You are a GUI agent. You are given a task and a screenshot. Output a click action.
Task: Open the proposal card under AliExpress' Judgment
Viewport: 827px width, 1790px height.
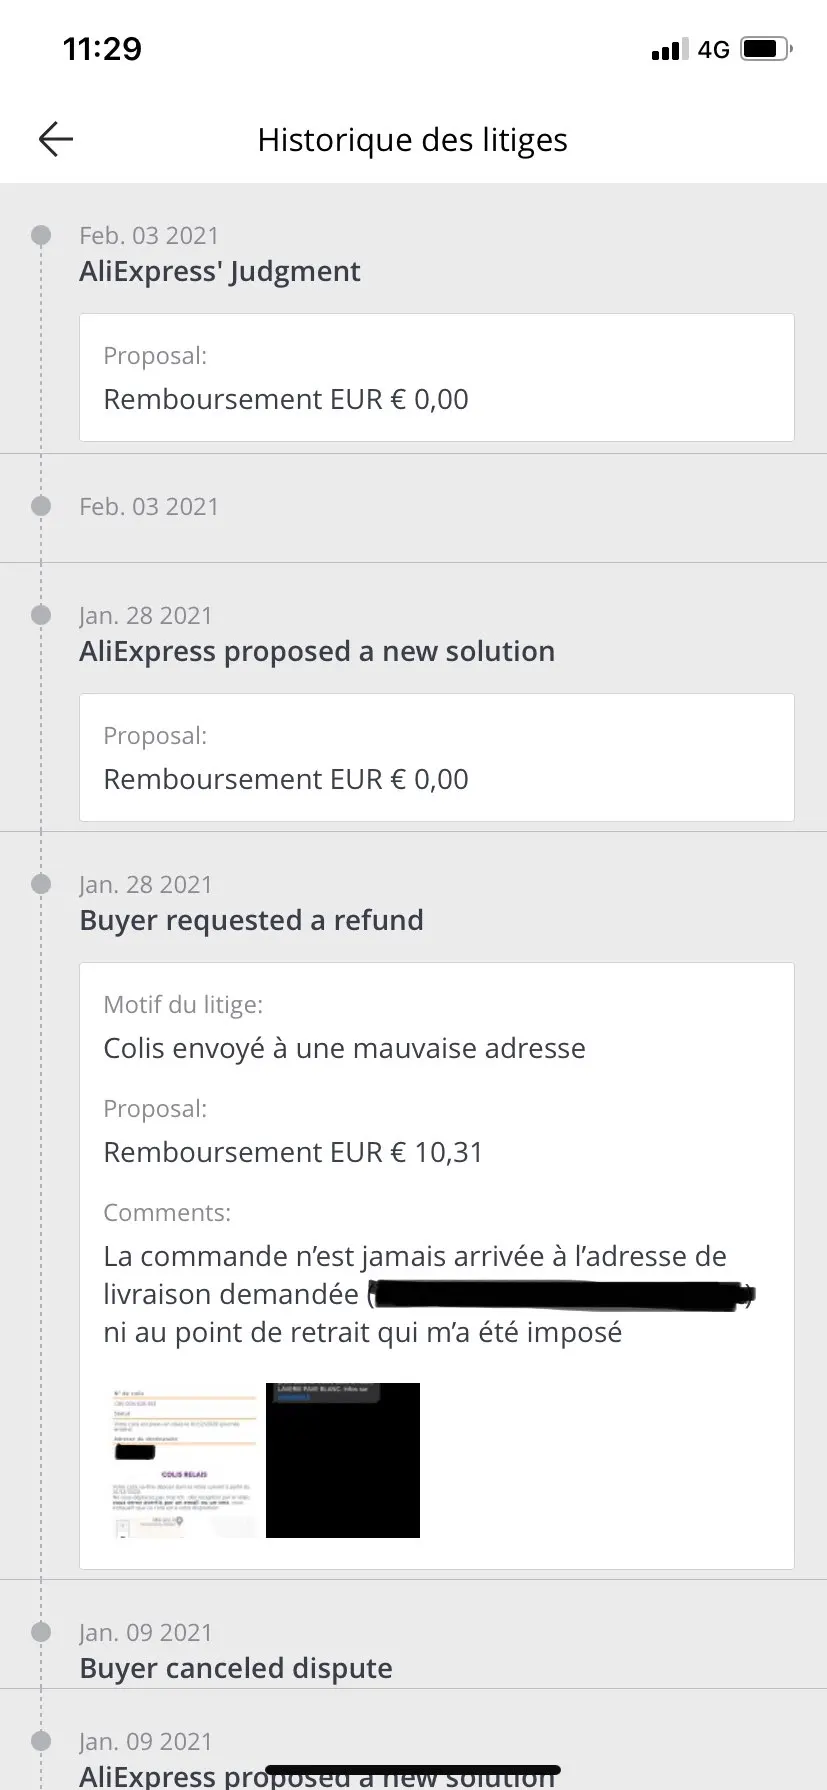pyautogui.click(x=437, y=378)
